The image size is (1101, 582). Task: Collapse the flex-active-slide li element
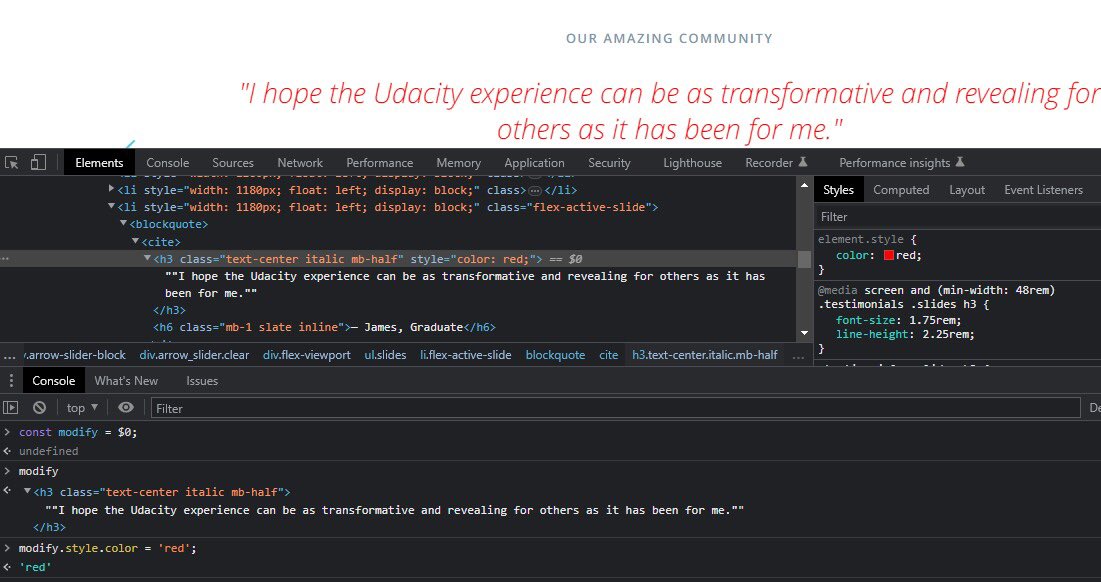coord(112,206)
